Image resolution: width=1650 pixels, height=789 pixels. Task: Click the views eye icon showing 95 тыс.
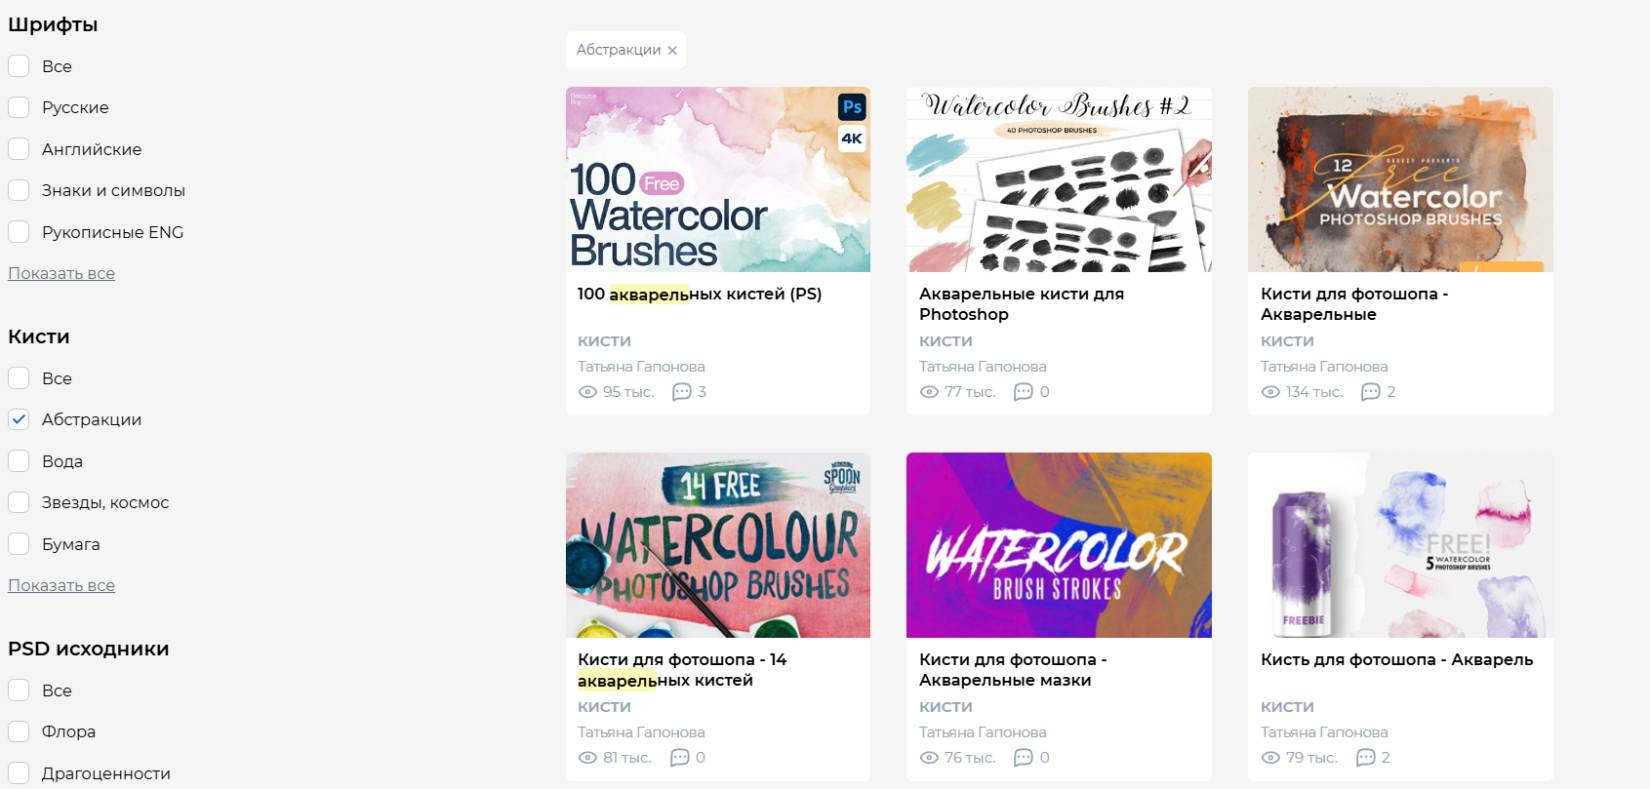click(x=588, y=392)
